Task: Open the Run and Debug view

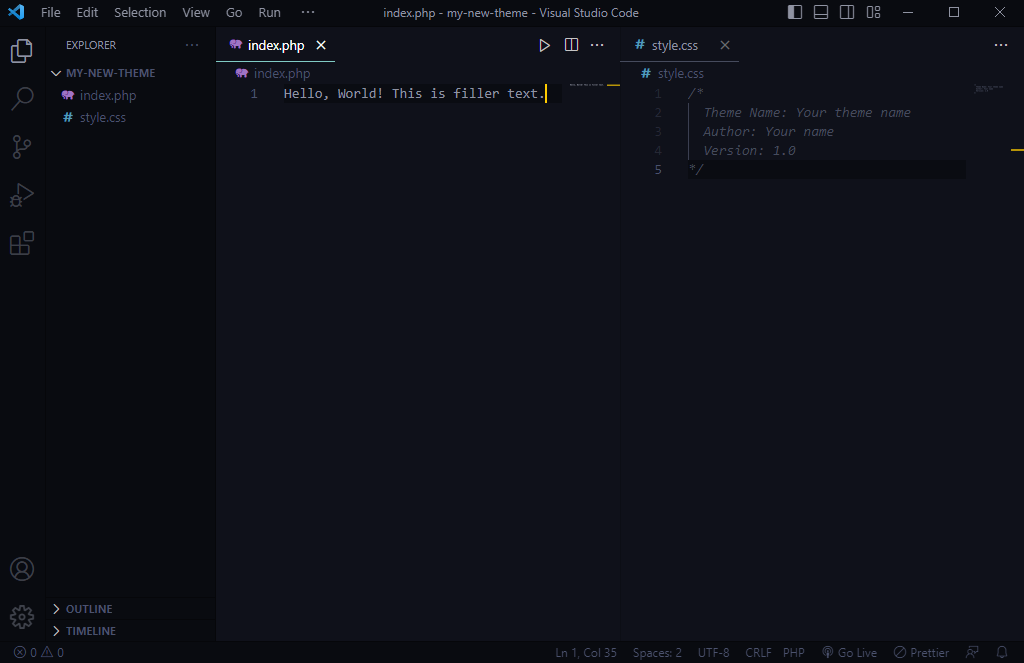Action: [x=22, y=195]
